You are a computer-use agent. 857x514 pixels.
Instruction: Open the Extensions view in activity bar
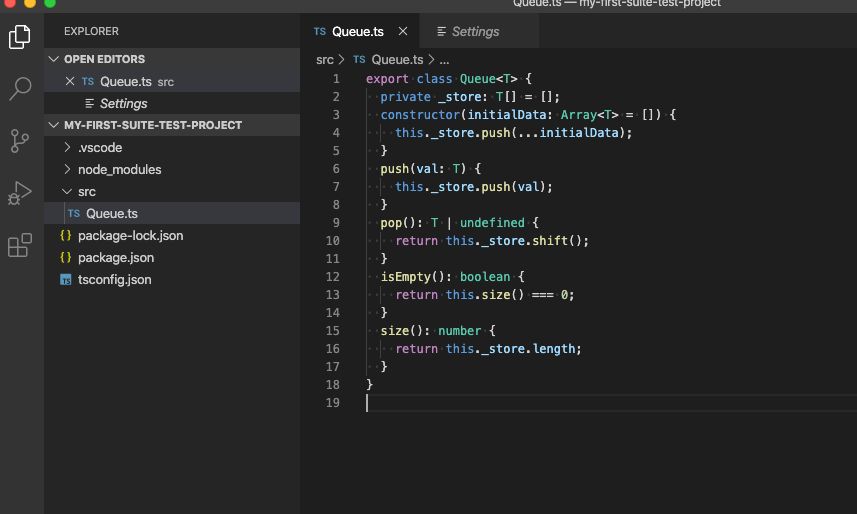pos(20,245)
